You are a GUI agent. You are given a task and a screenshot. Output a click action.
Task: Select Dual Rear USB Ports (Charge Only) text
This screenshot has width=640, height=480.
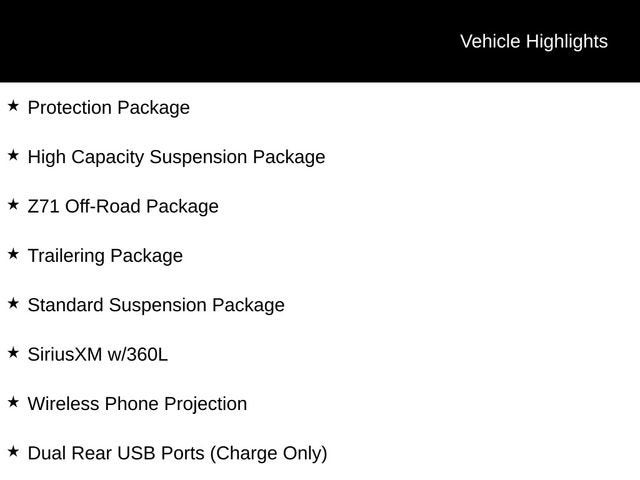click(x=177, y=453)
